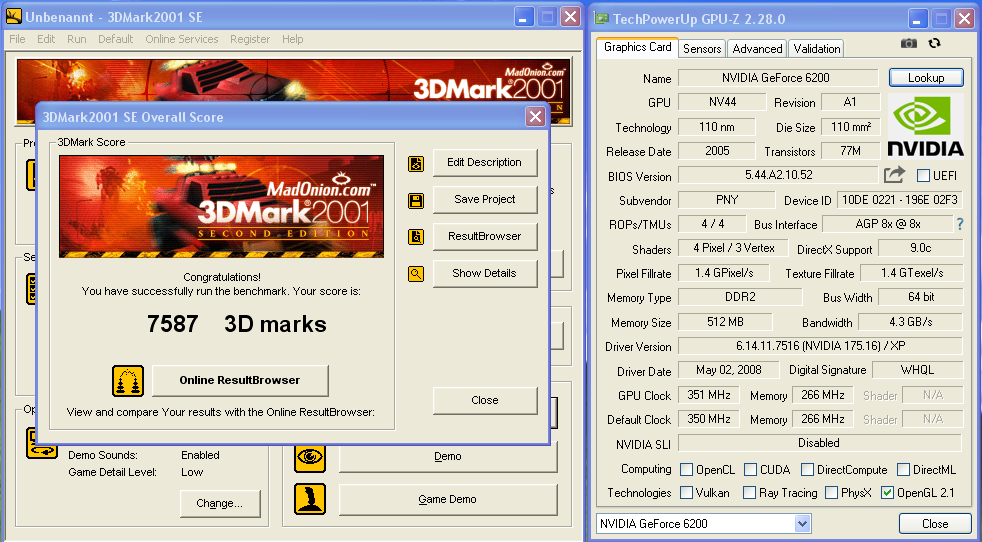
Task: Toggle the Ray Tracing checkbox
Action: pos(749,492)
